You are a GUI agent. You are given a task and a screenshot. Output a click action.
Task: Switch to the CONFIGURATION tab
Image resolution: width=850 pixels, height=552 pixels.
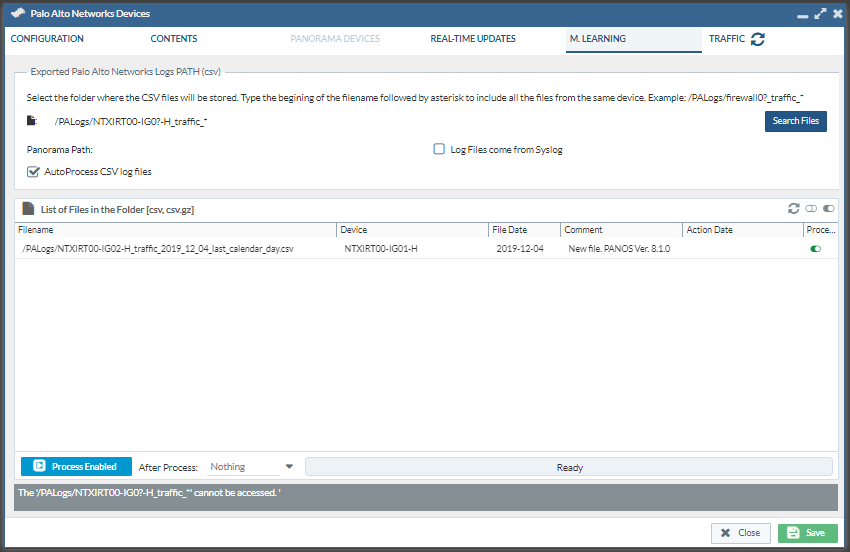click(x=47, y=39)
